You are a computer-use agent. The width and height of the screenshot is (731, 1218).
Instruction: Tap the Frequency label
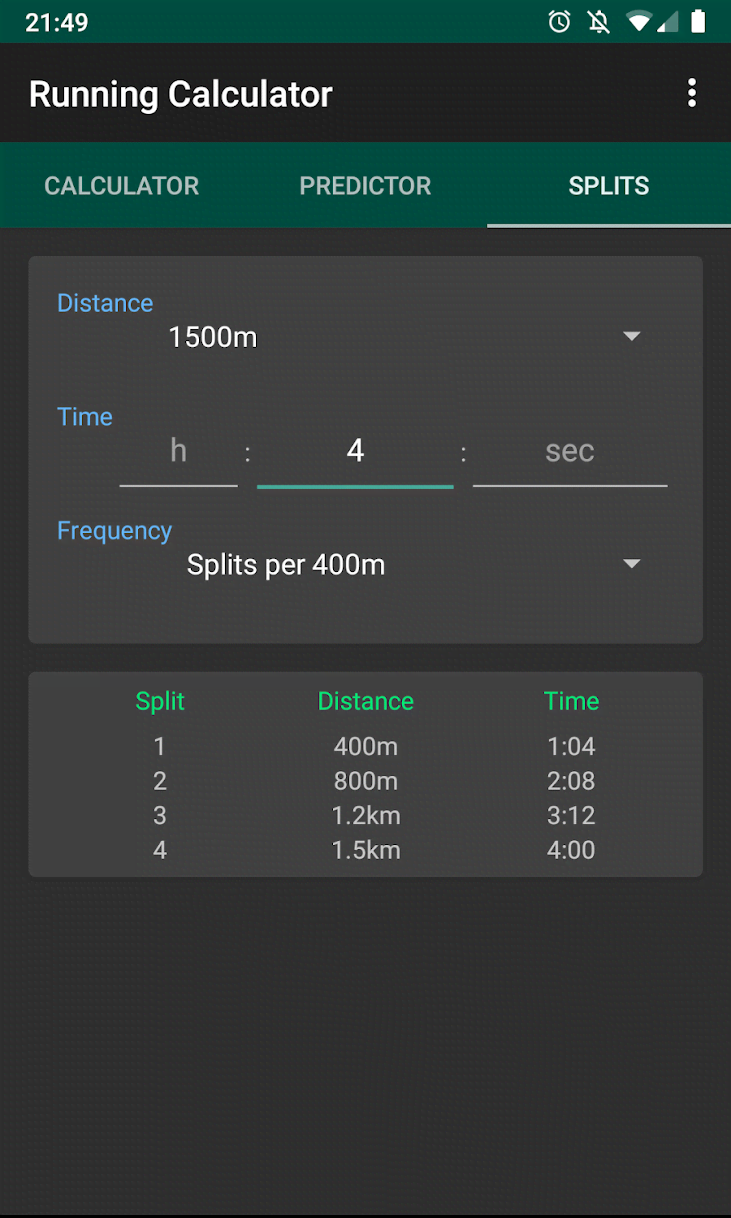coord(114,531)
